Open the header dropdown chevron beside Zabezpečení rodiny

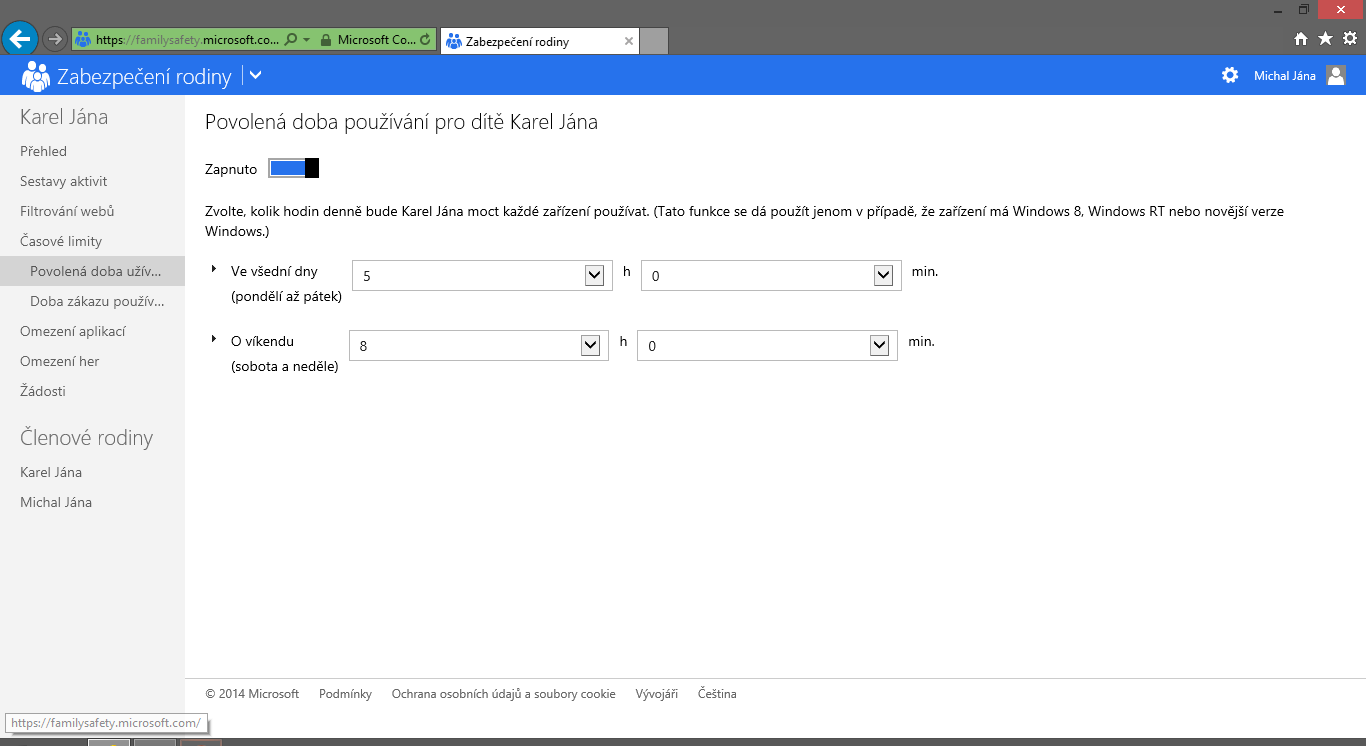click(255, 75)
